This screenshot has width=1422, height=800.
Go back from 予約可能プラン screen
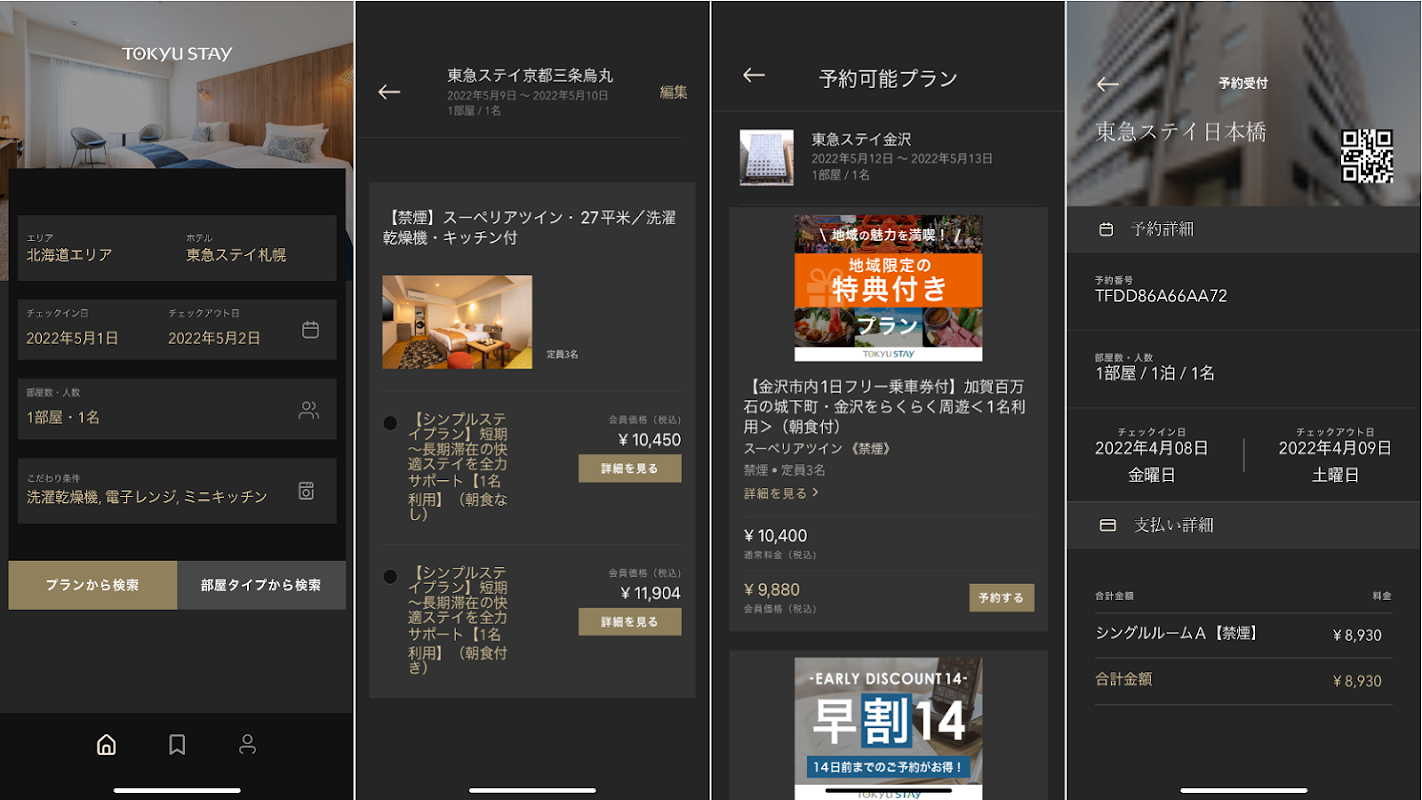pos(754,75)
